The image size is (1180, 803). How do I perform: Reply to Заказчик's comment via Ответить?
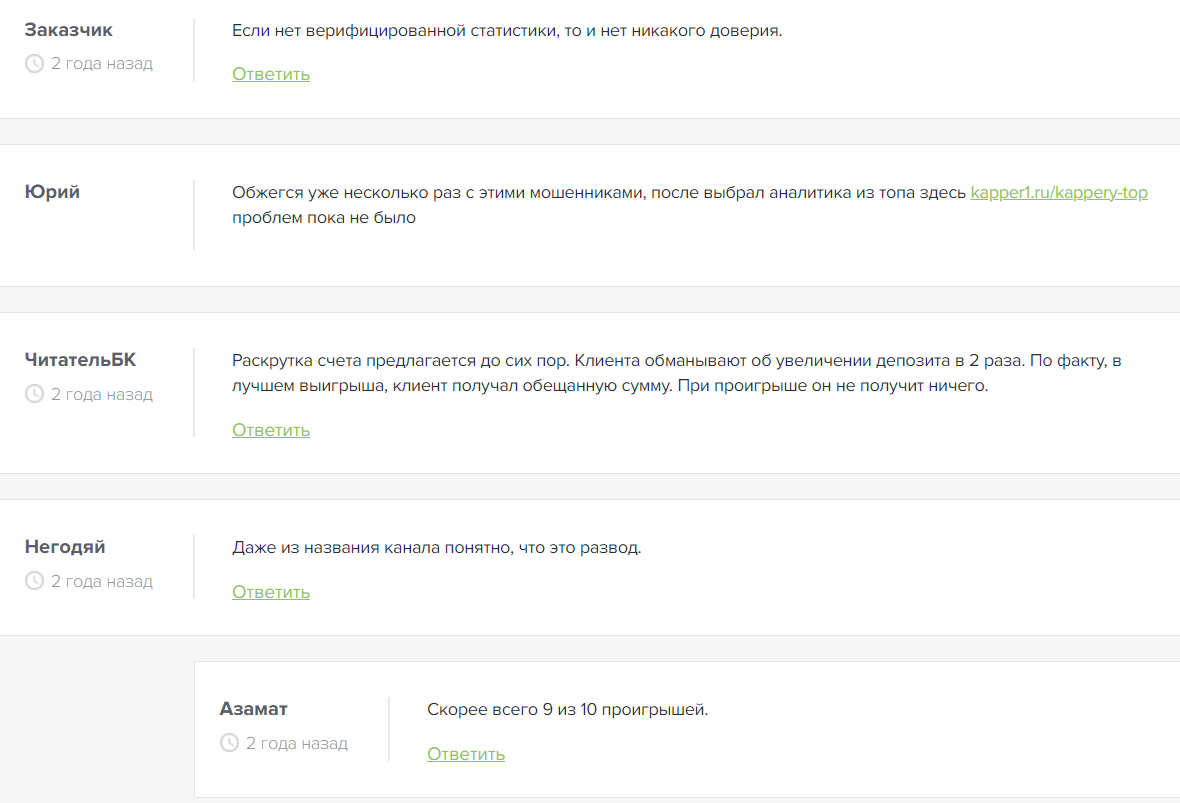point(271,74)
